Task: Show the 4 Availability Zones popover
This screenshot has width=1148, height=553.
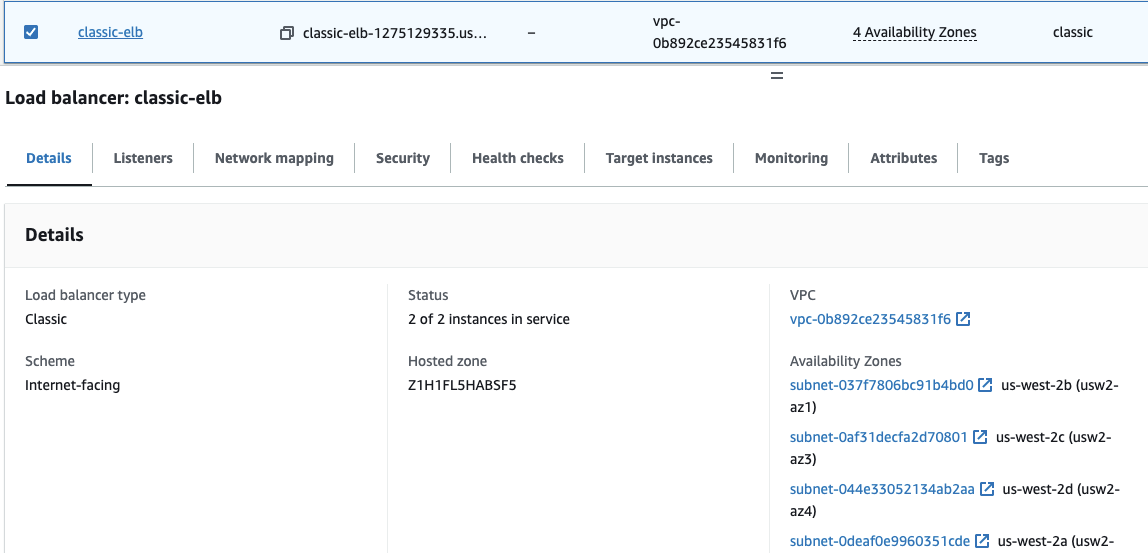Action: tap(914, 32)
